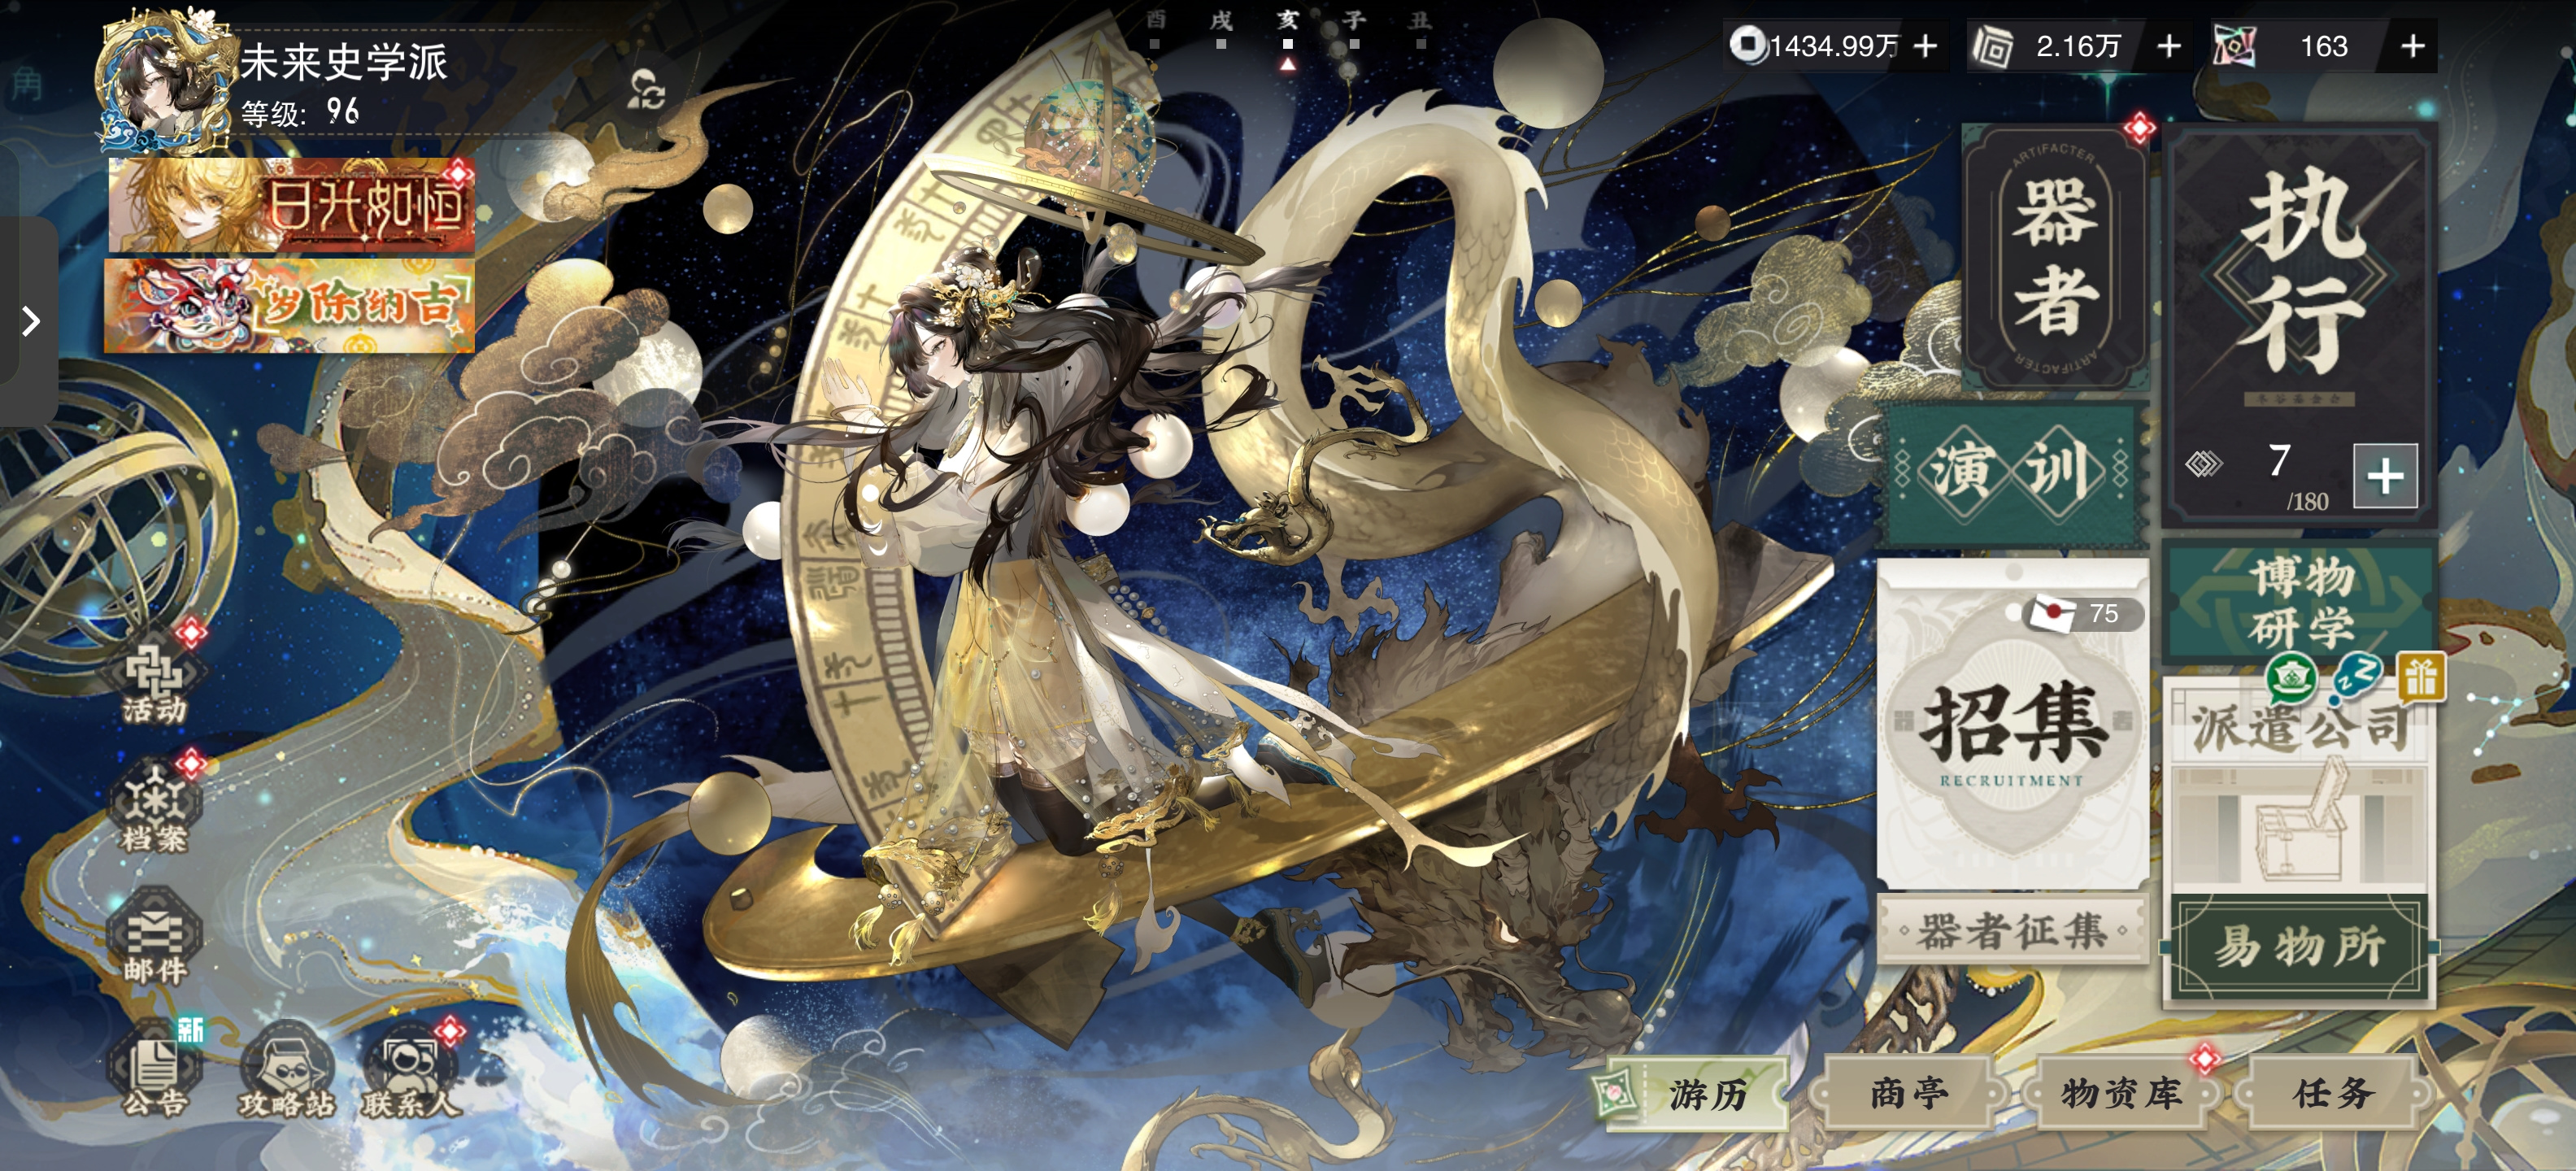This screenshot has width=2576, height=1171.
Task: Open the 商亭 shop tab
Action: click(1909, 1093)
